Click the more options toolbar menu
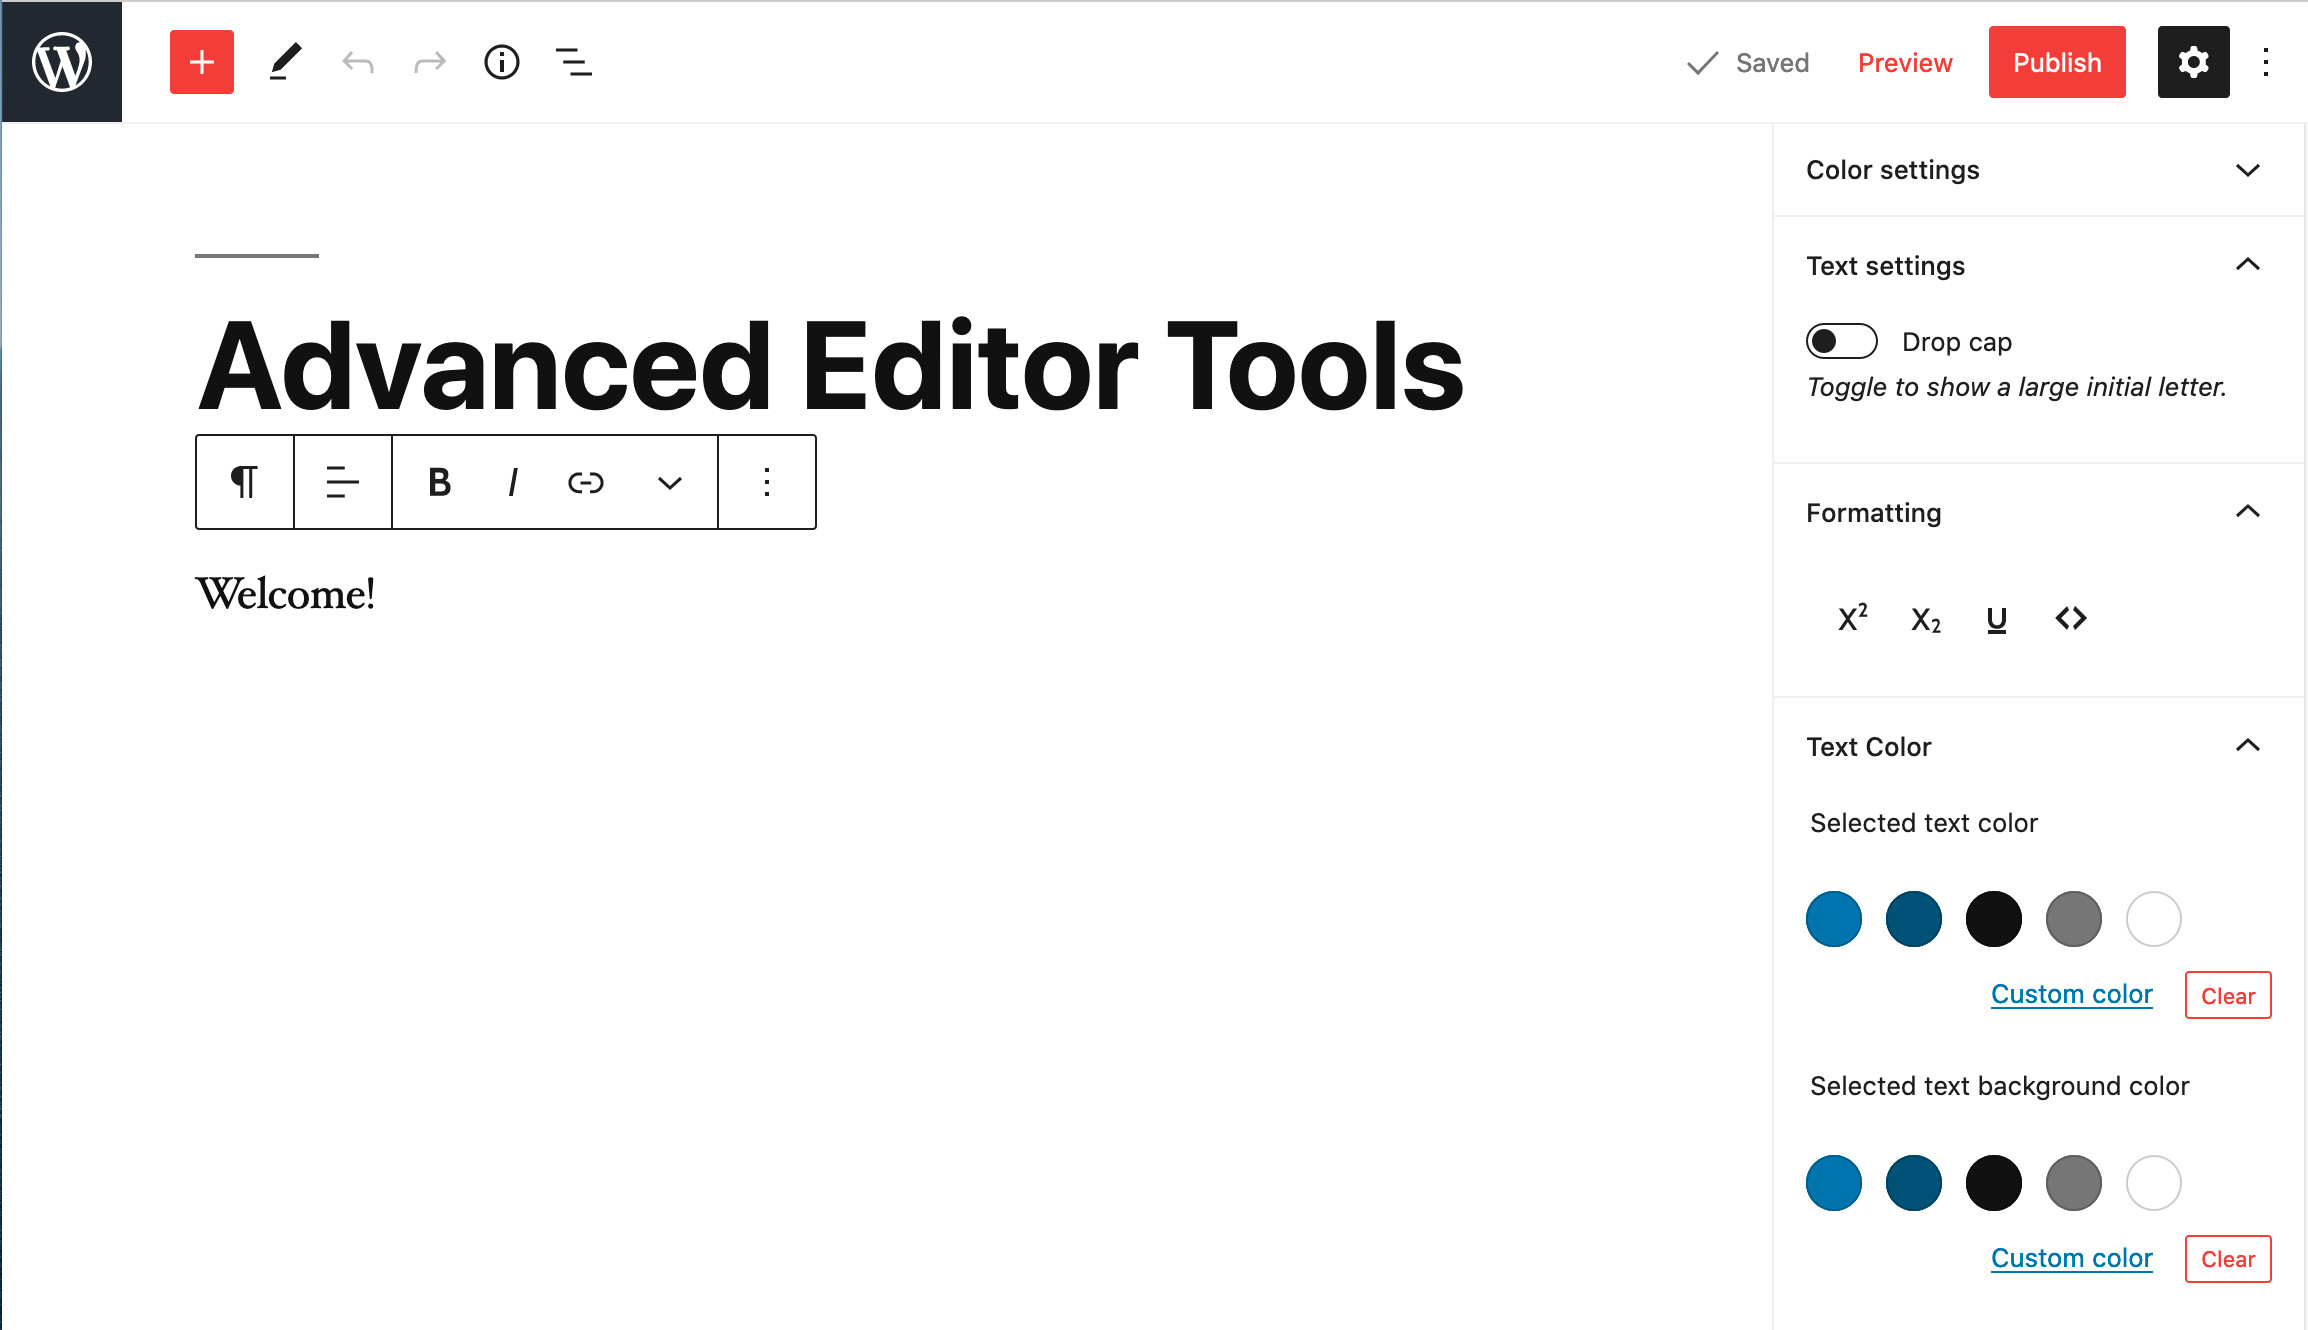The height and width of the screenshot is (1330, 2308). pyautogui.click(x=767, y=482)
